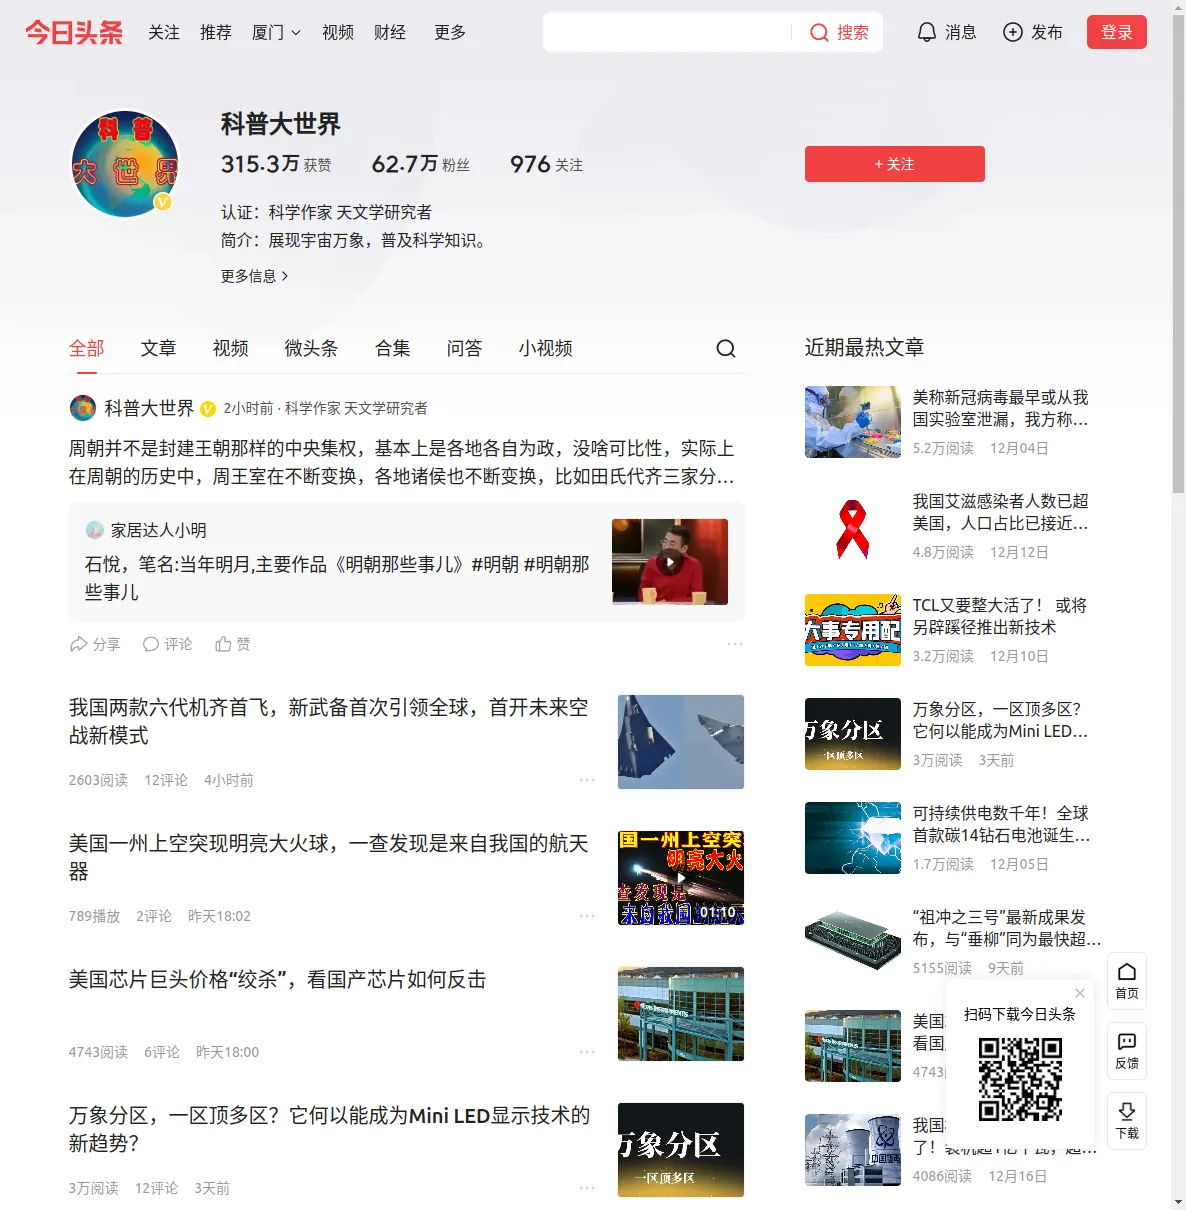This screenshot has height=1210, width=1186.
Task: Open the 科普大世界 profile avatar
Action: [125, 164]
